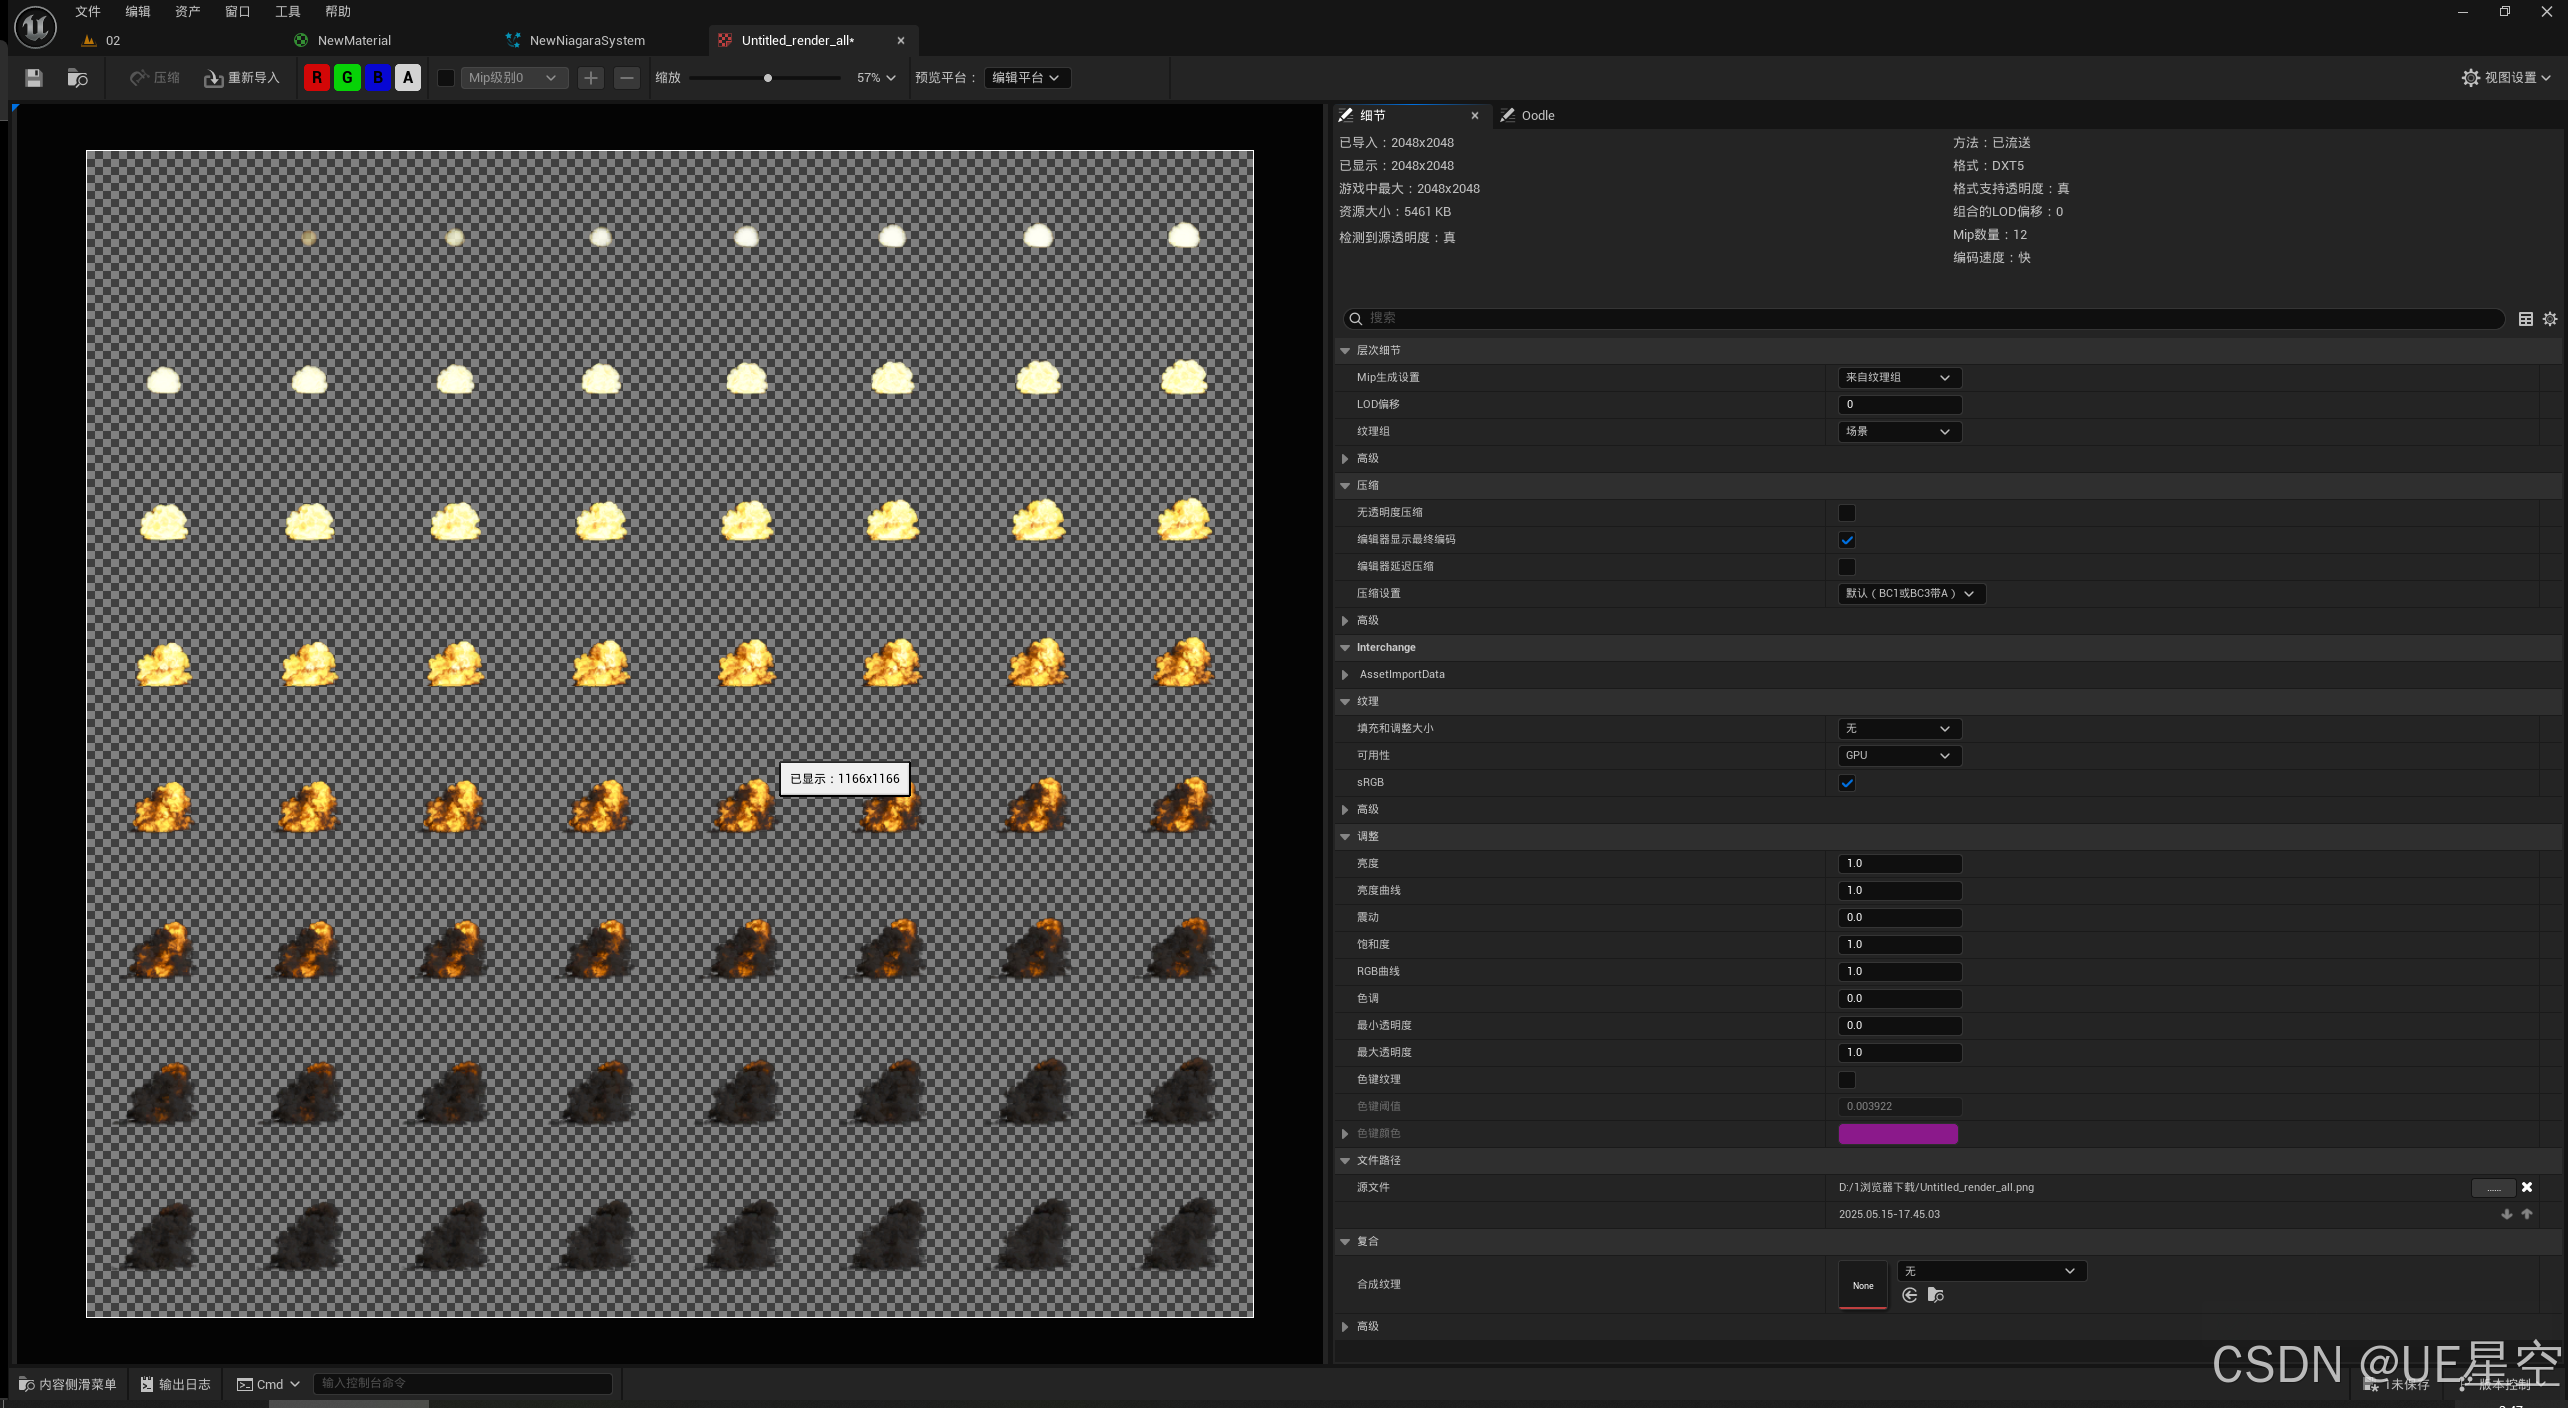Click the save asset floppy disk icon

pyautogui.click(x=34, y=78)
